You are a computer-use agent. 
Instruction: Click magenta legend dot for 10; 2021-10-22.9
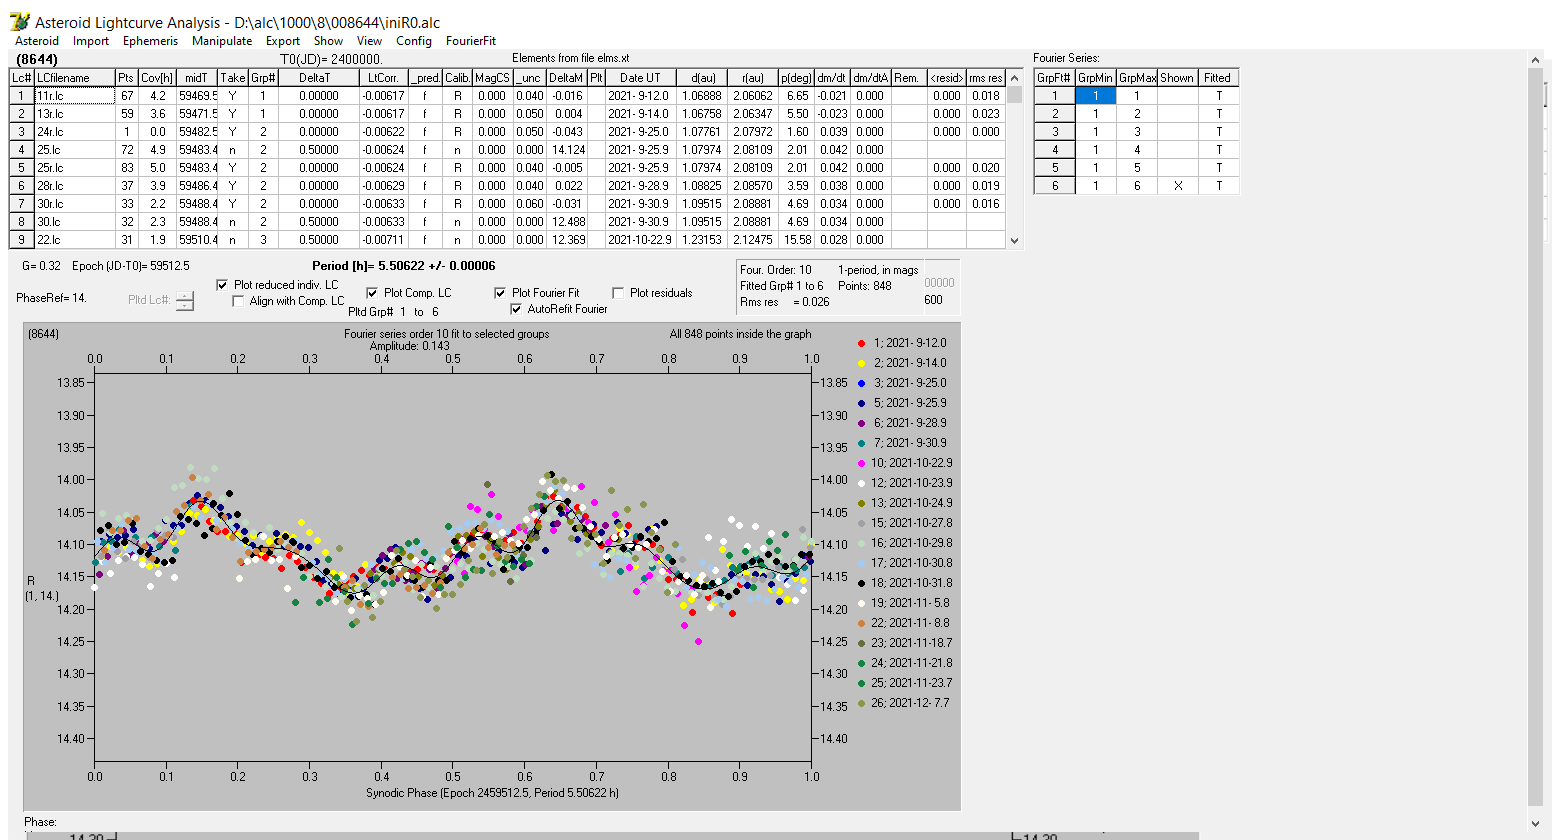coord(861,463)
